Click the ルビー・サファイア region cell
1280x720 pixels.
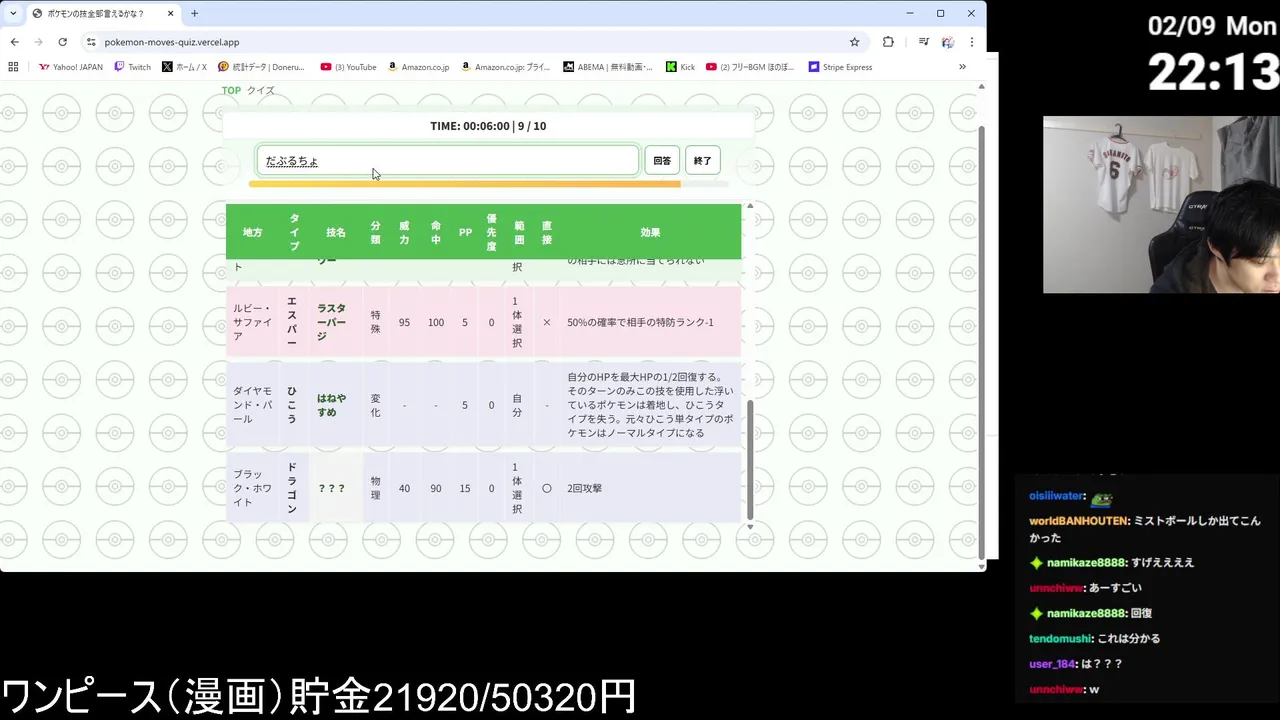pos(252,322)
